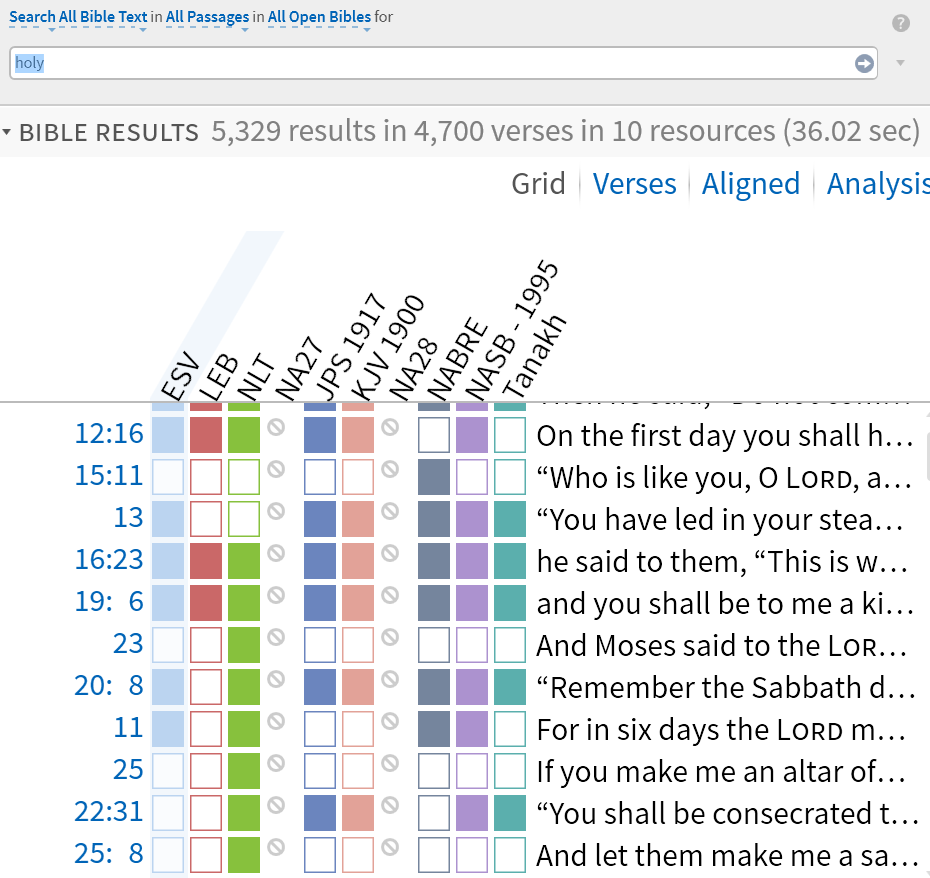Click the NA28 unavailable icon in row 16:23

[x=390, y=553]
